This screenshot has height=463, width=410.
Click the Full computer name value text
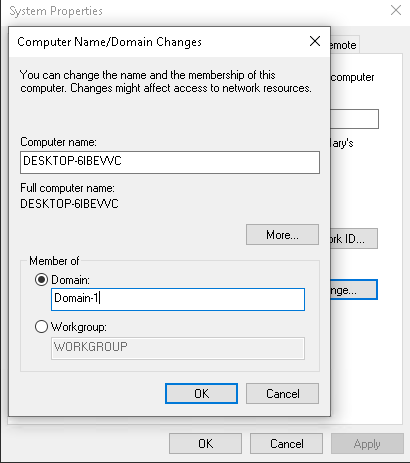pos(69,204)
